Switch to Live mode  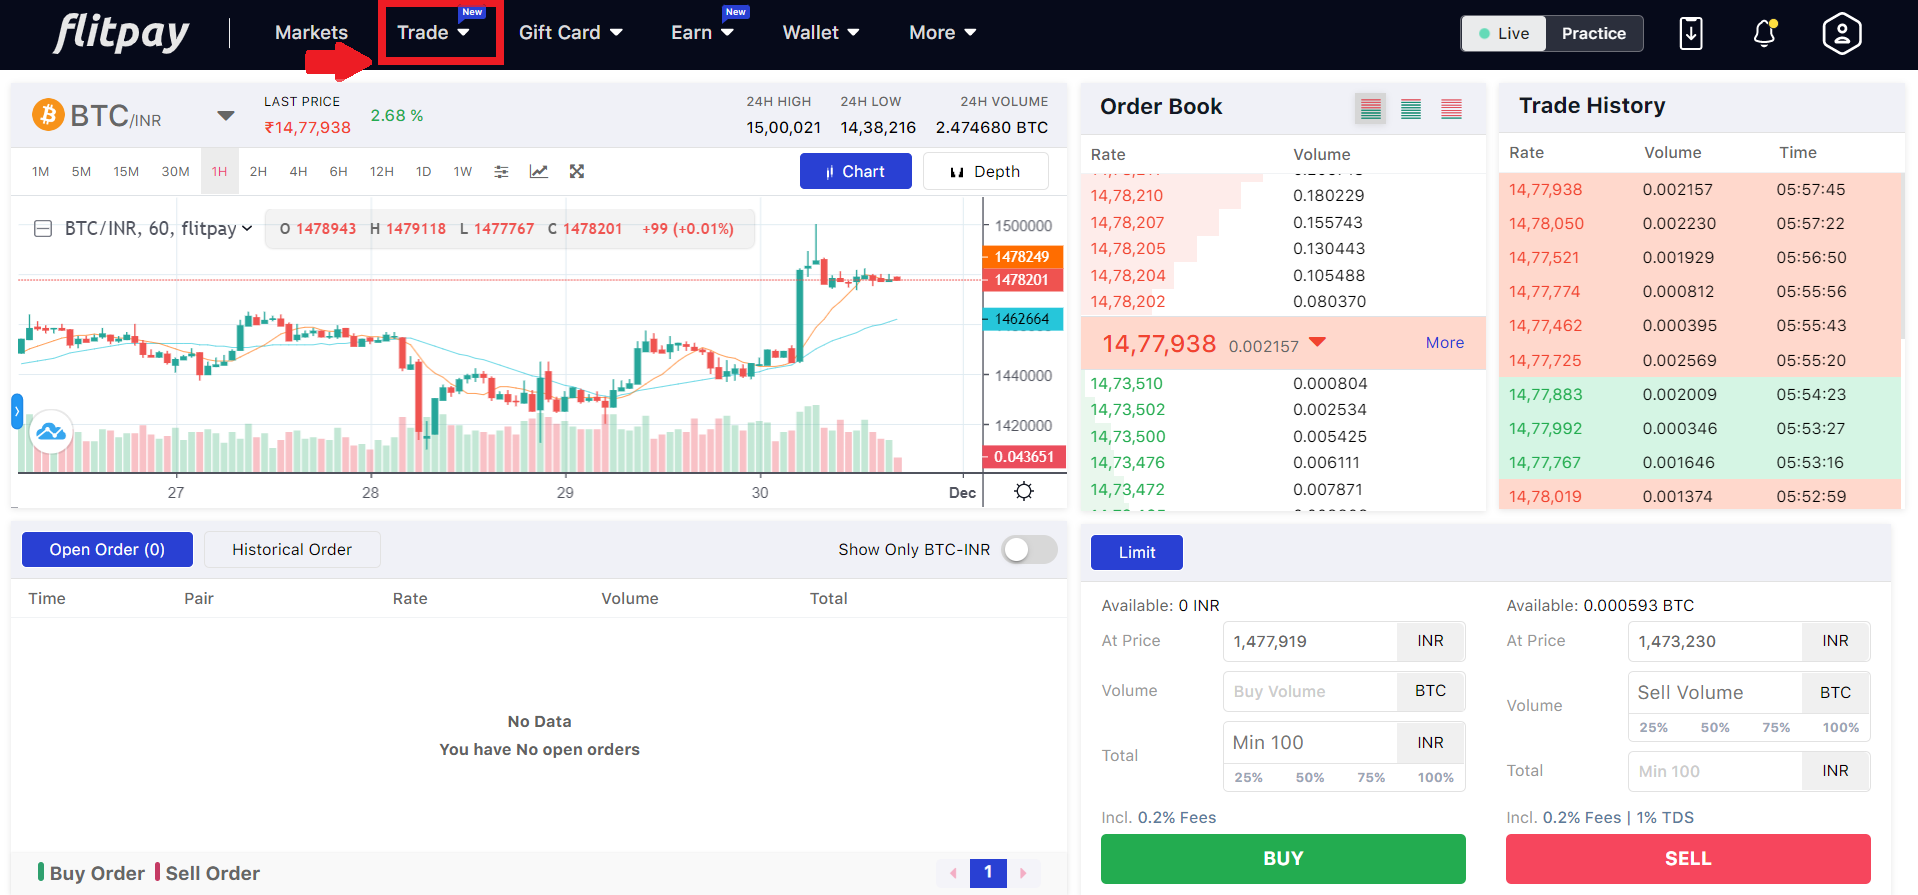point(1504,33)
